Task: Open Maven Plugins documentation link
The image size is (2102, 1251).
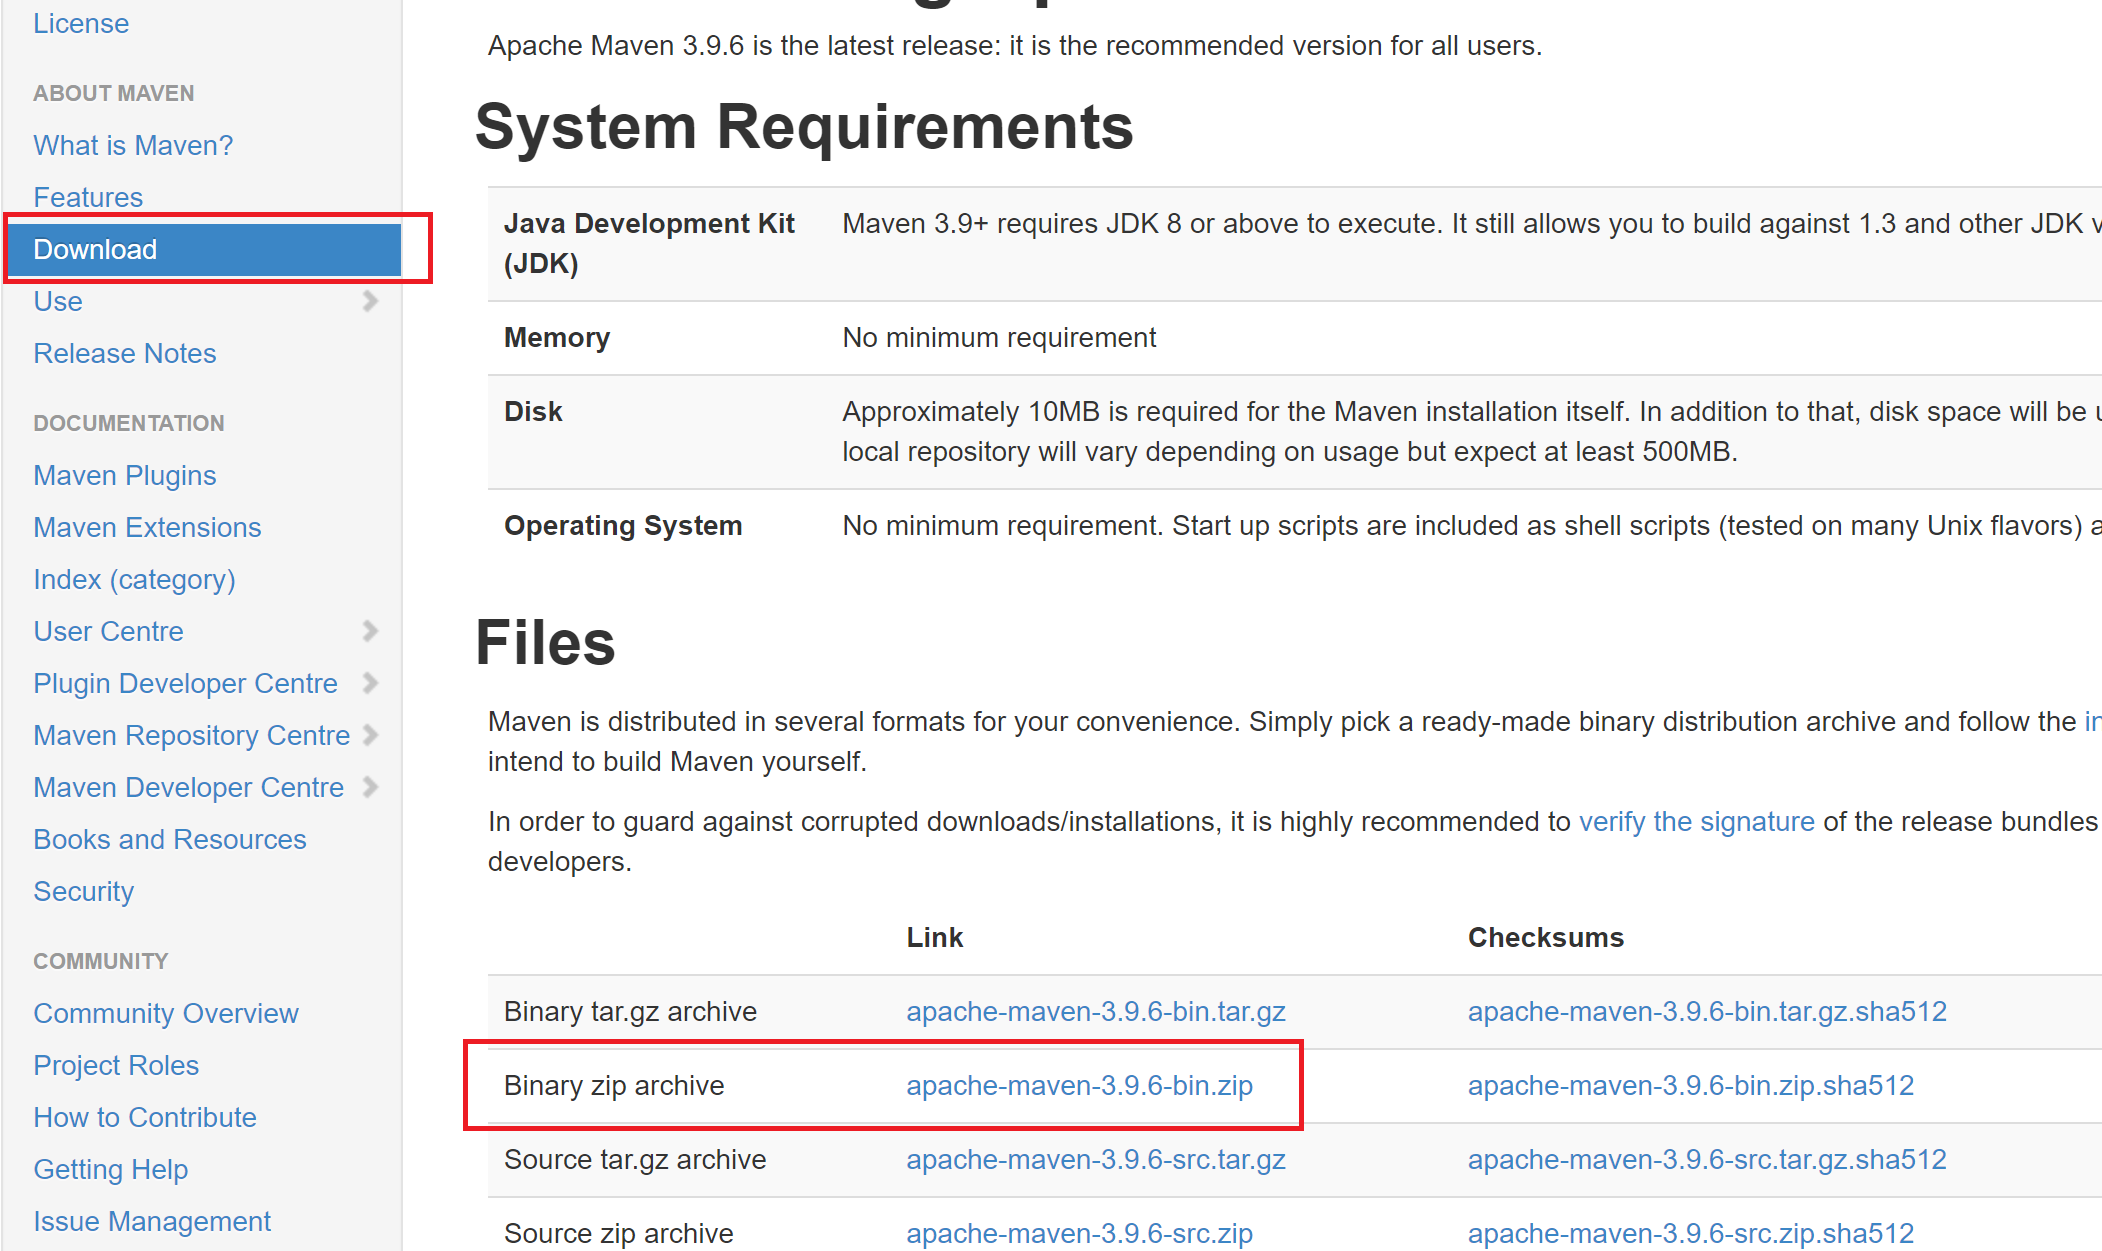Action: [124, 475]
